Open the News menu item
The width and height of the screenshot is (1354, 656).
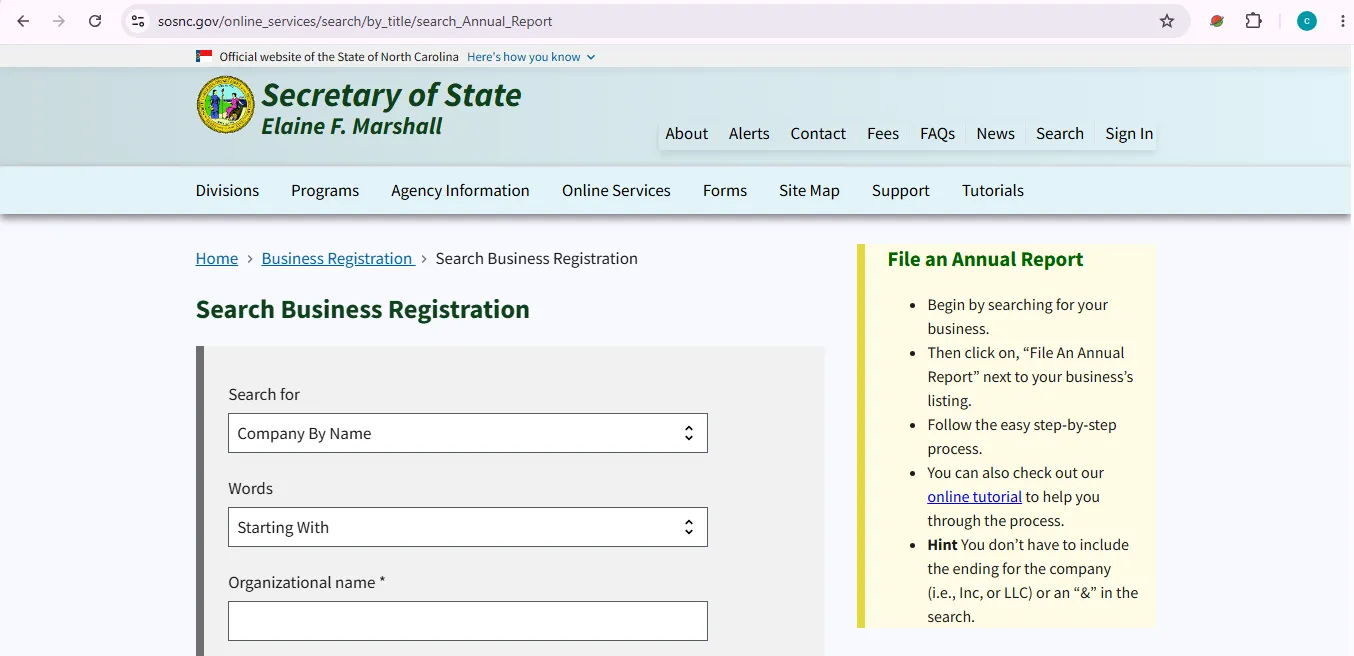click(996, 133)
